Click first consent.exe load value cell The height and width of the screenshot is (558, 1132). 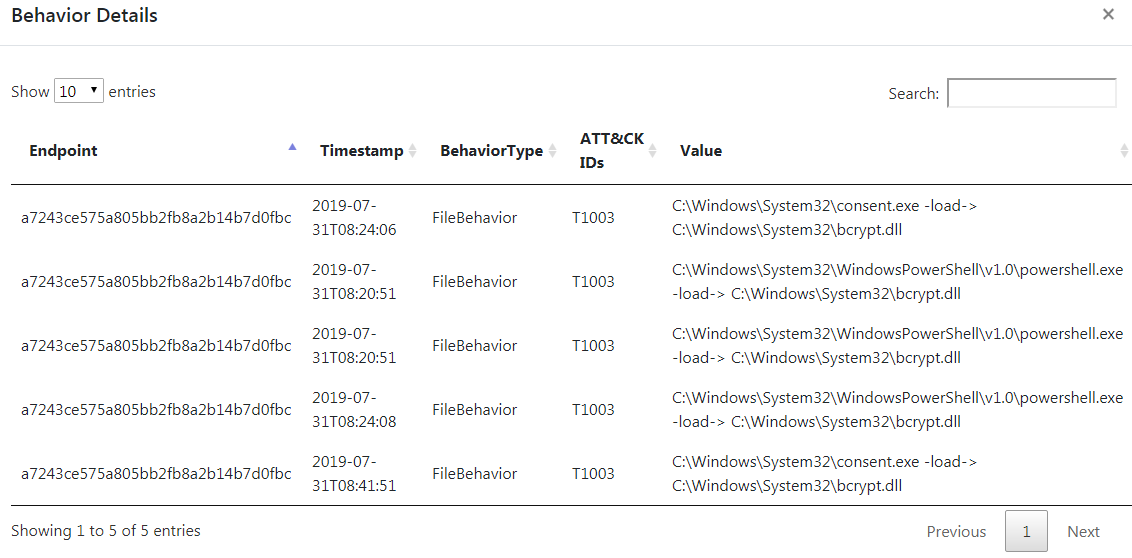(x=824, y=218)
